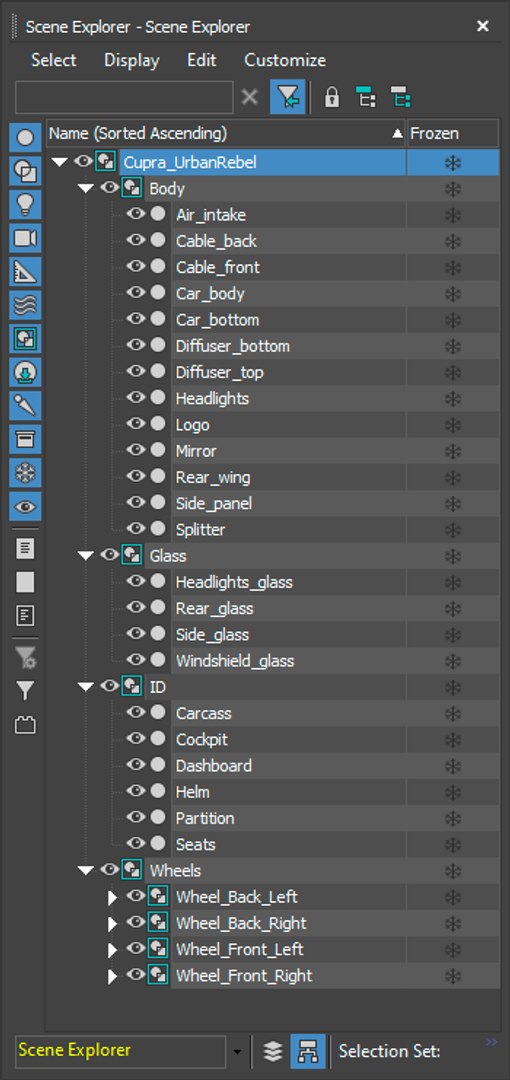The width and height of the screenshot is (510, 1080).
Task: Close the Scene Explorer panel
Action: [x=483, y=26]
